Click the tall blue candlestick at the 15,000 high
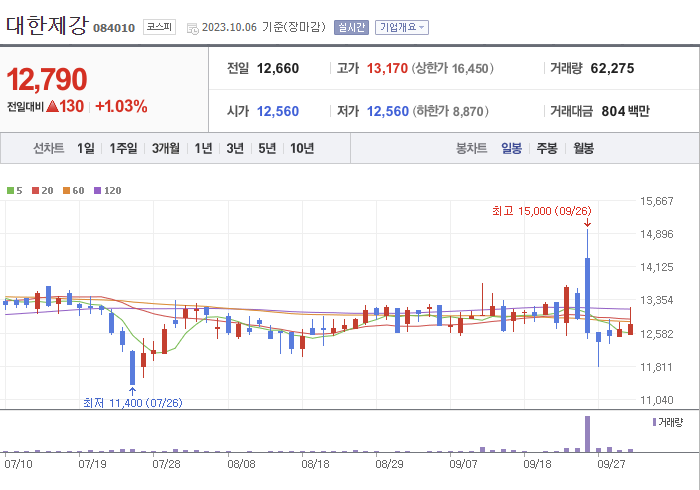Screen dimensions: 700x490 pos(588,283)
